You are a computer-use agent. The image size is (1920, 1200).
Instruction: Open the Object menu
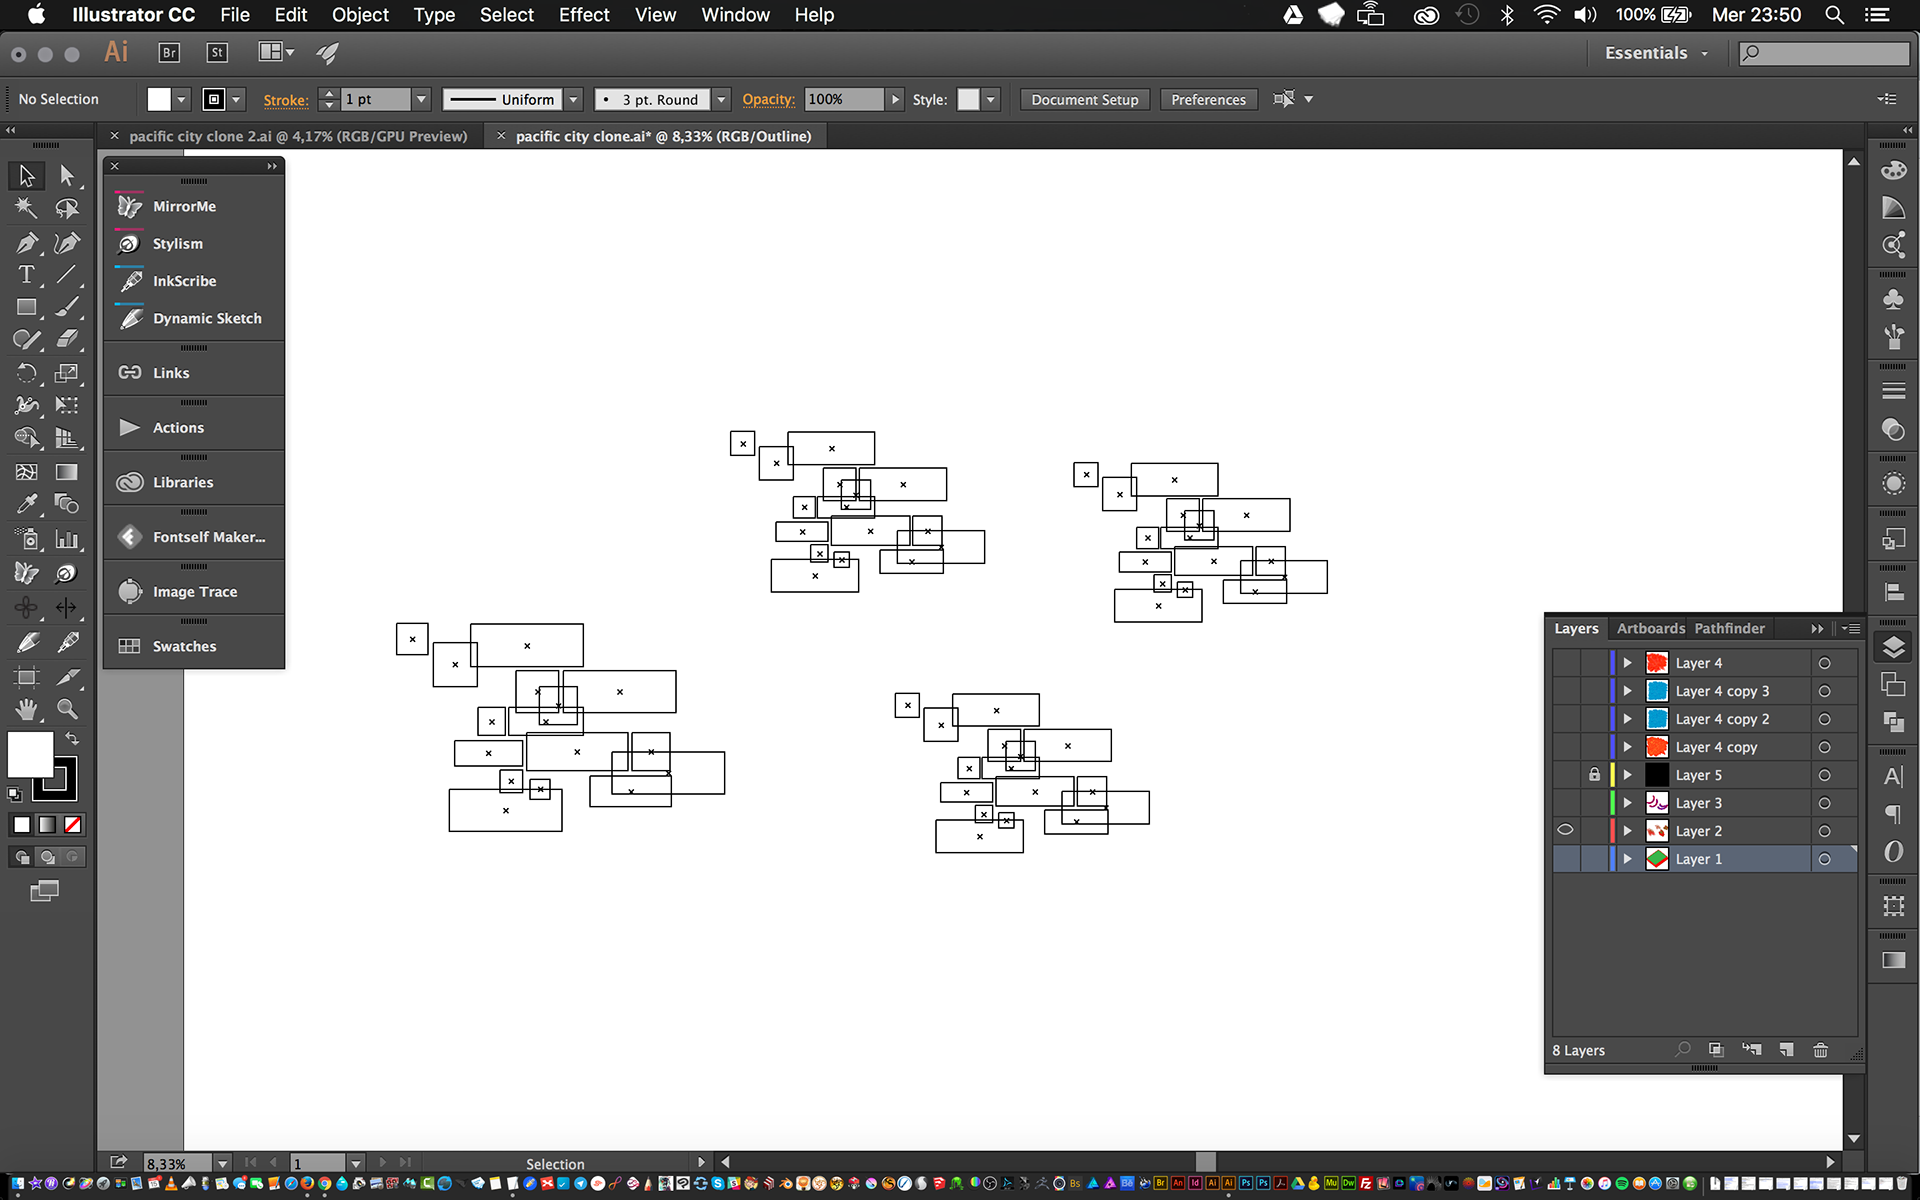[x=360, y=15]
